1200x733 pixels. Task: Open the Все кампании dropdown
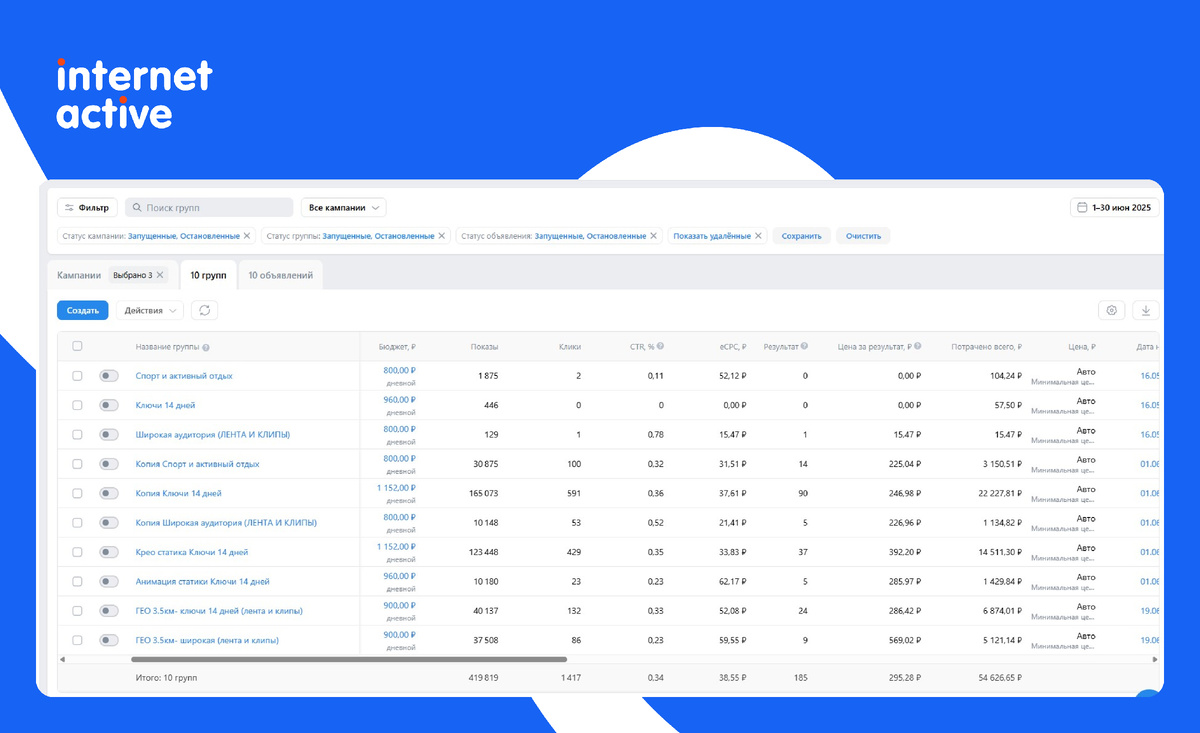point(344,208)
